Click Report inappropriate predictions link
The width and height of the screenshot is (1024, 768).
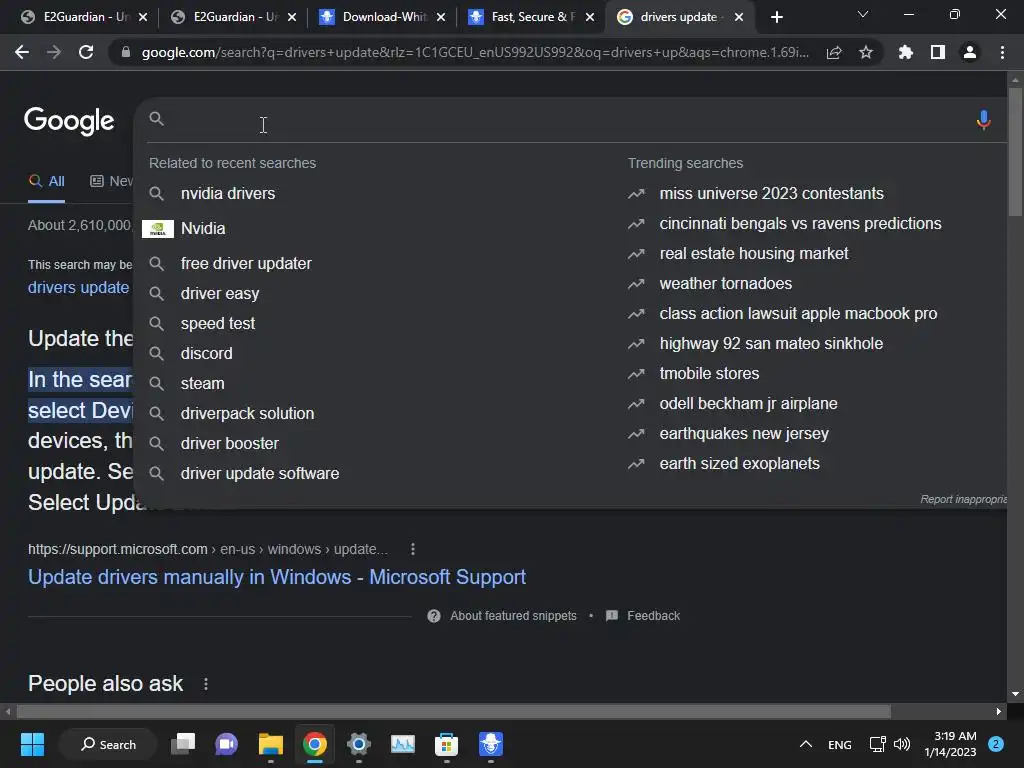[963, 500]
